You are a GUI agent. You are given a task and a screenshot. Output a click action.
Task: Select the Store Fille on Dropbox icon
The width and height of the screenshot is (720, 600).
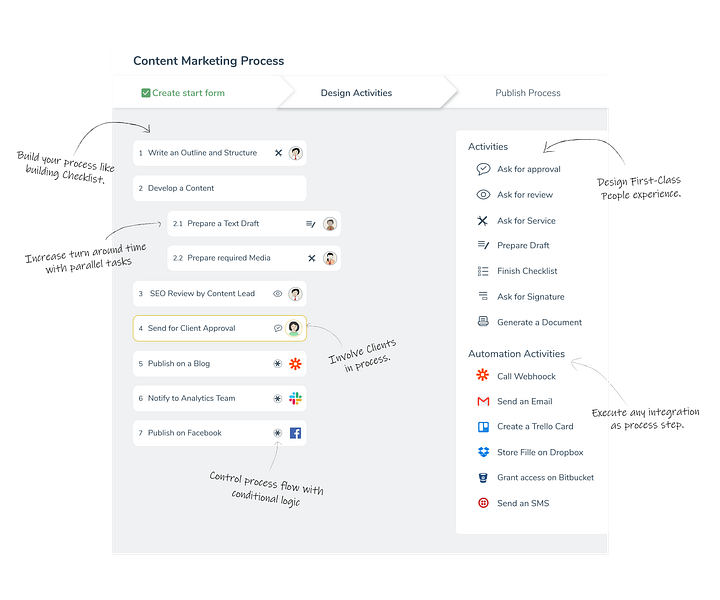[484, 452]
